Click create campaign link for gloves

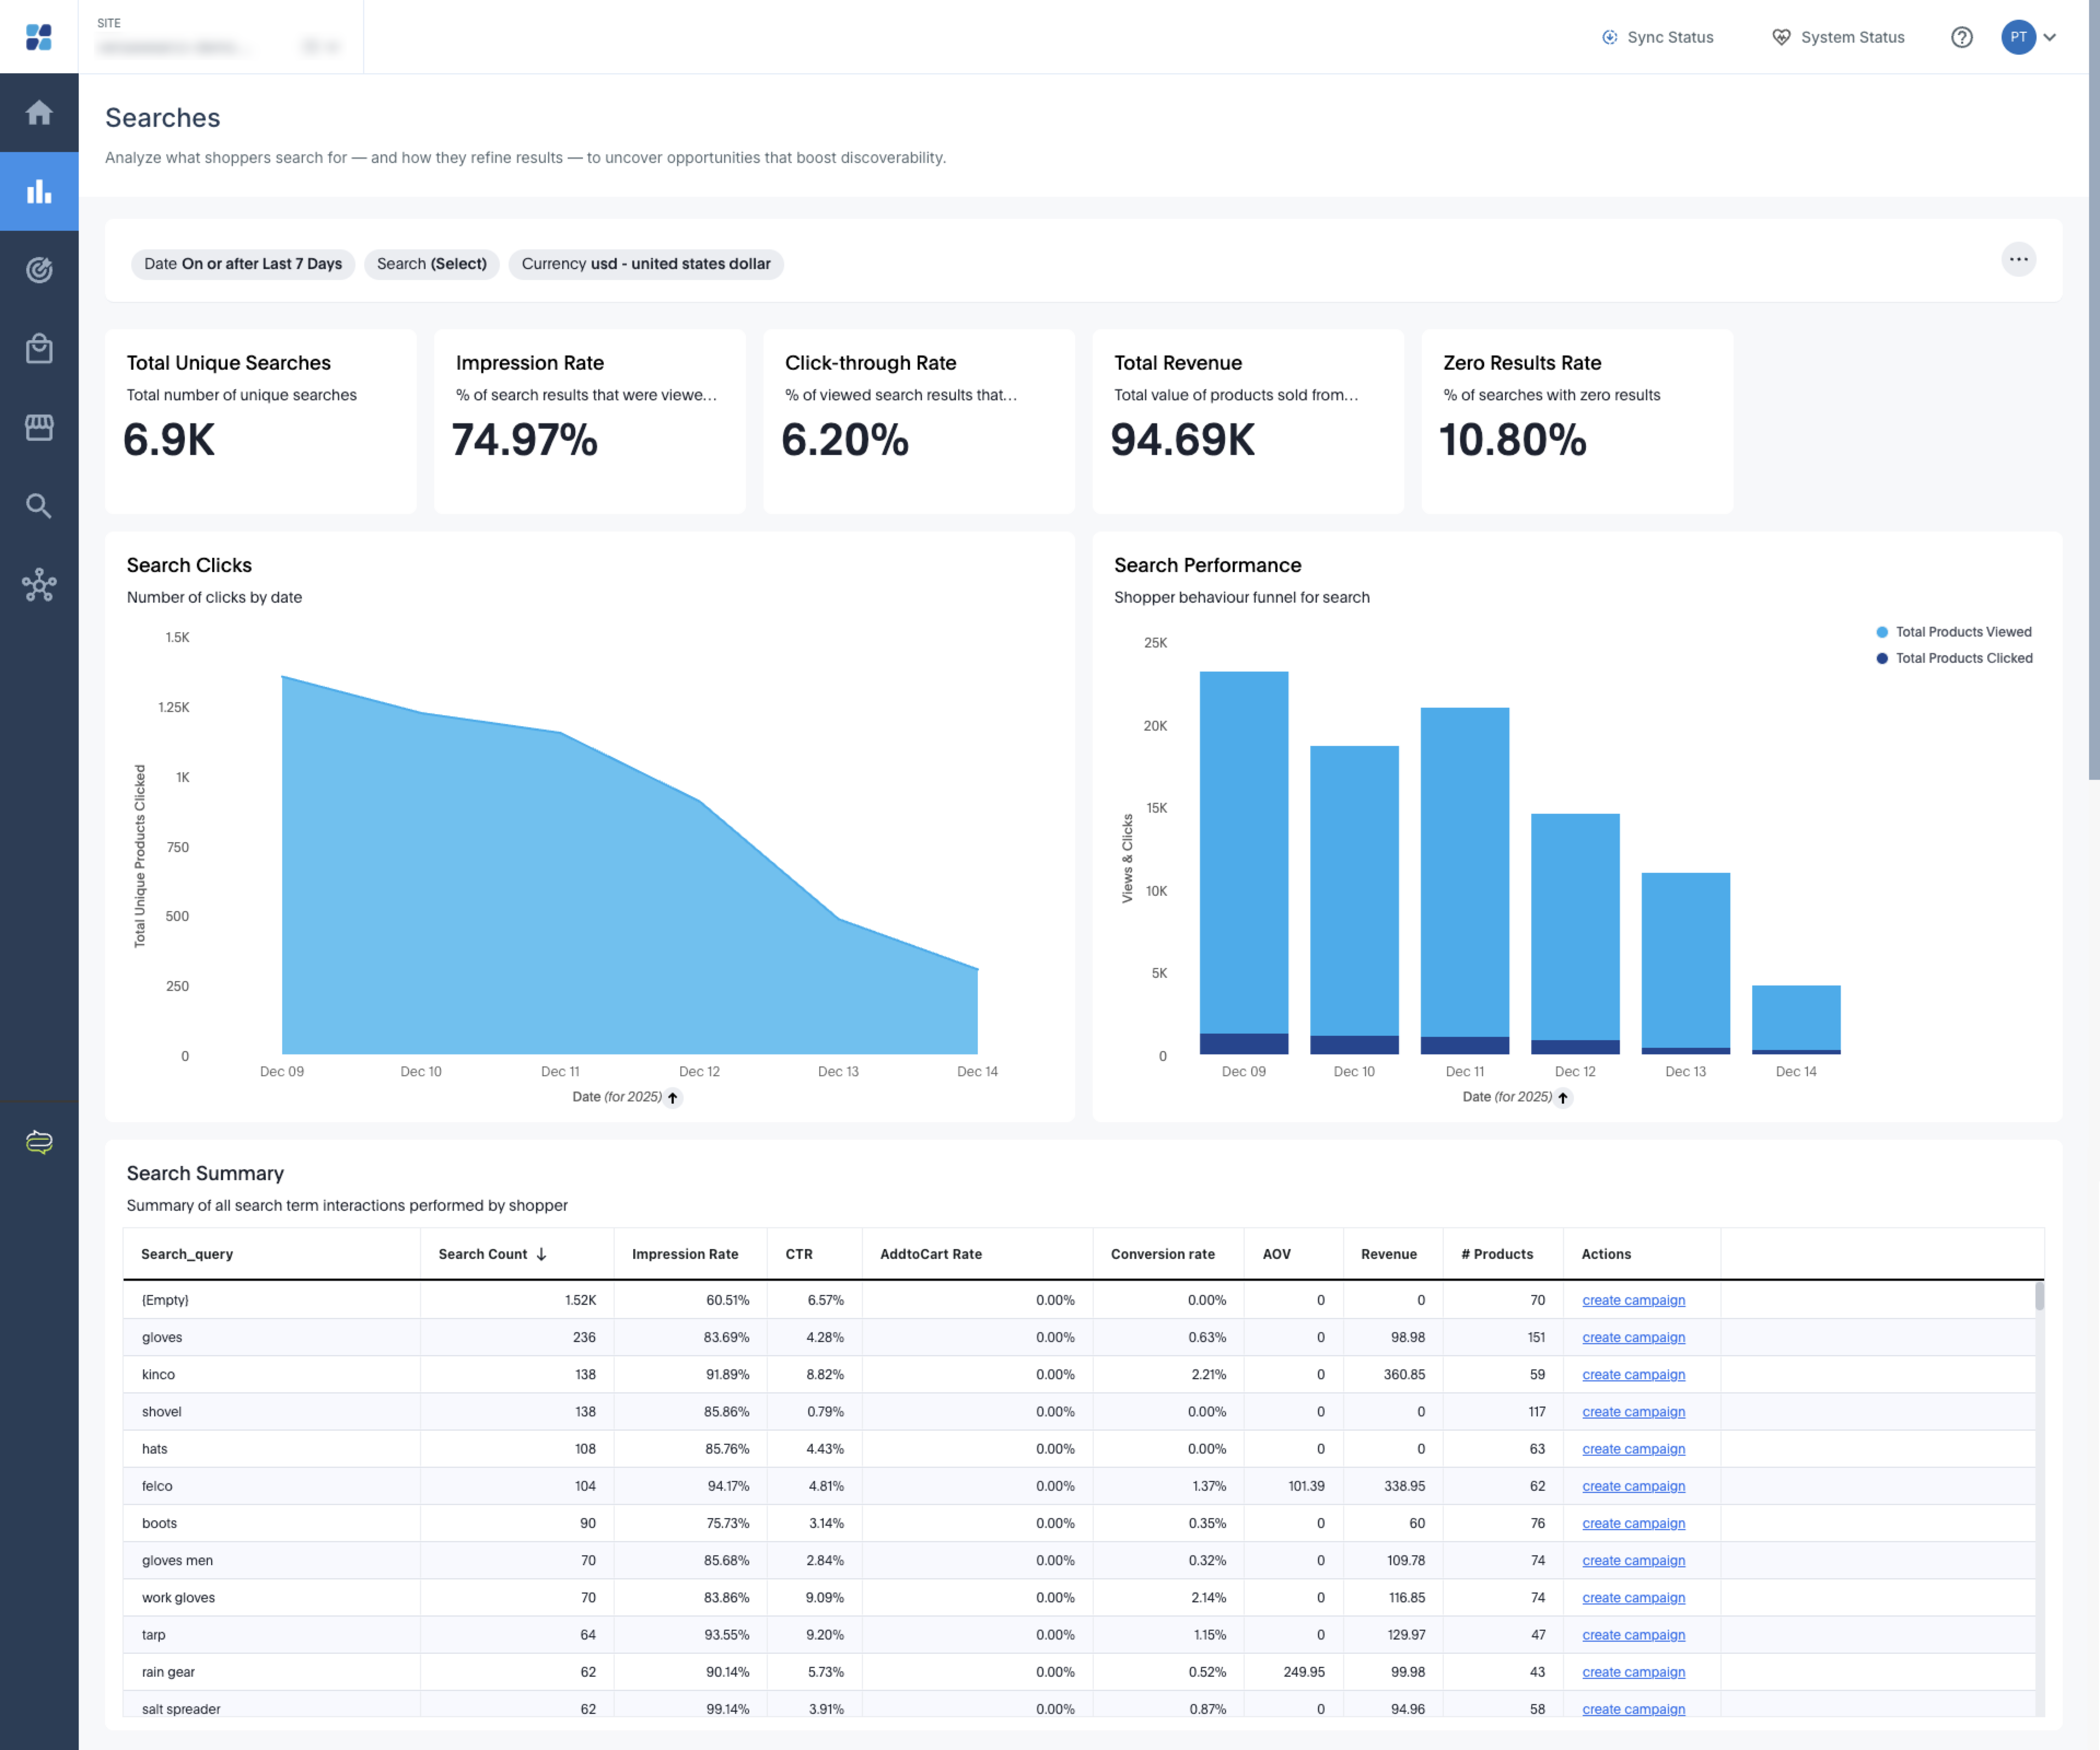(1633, 1337)
